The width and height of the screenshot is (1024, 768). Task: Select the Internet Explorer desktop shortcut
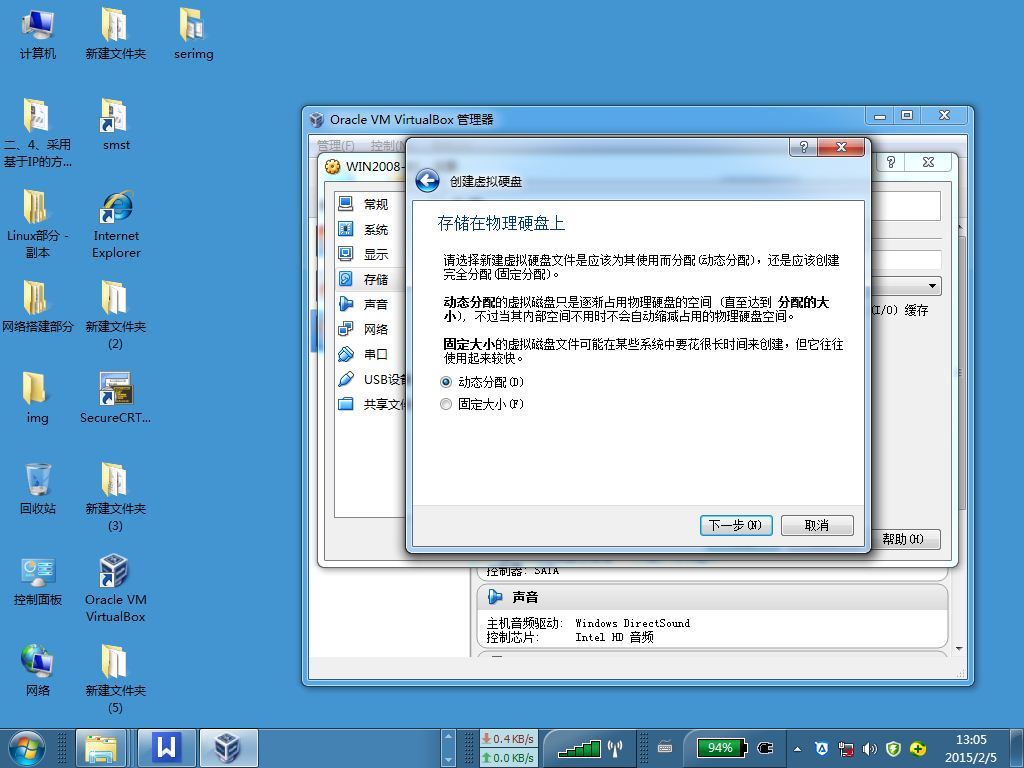tap(116, 225)
